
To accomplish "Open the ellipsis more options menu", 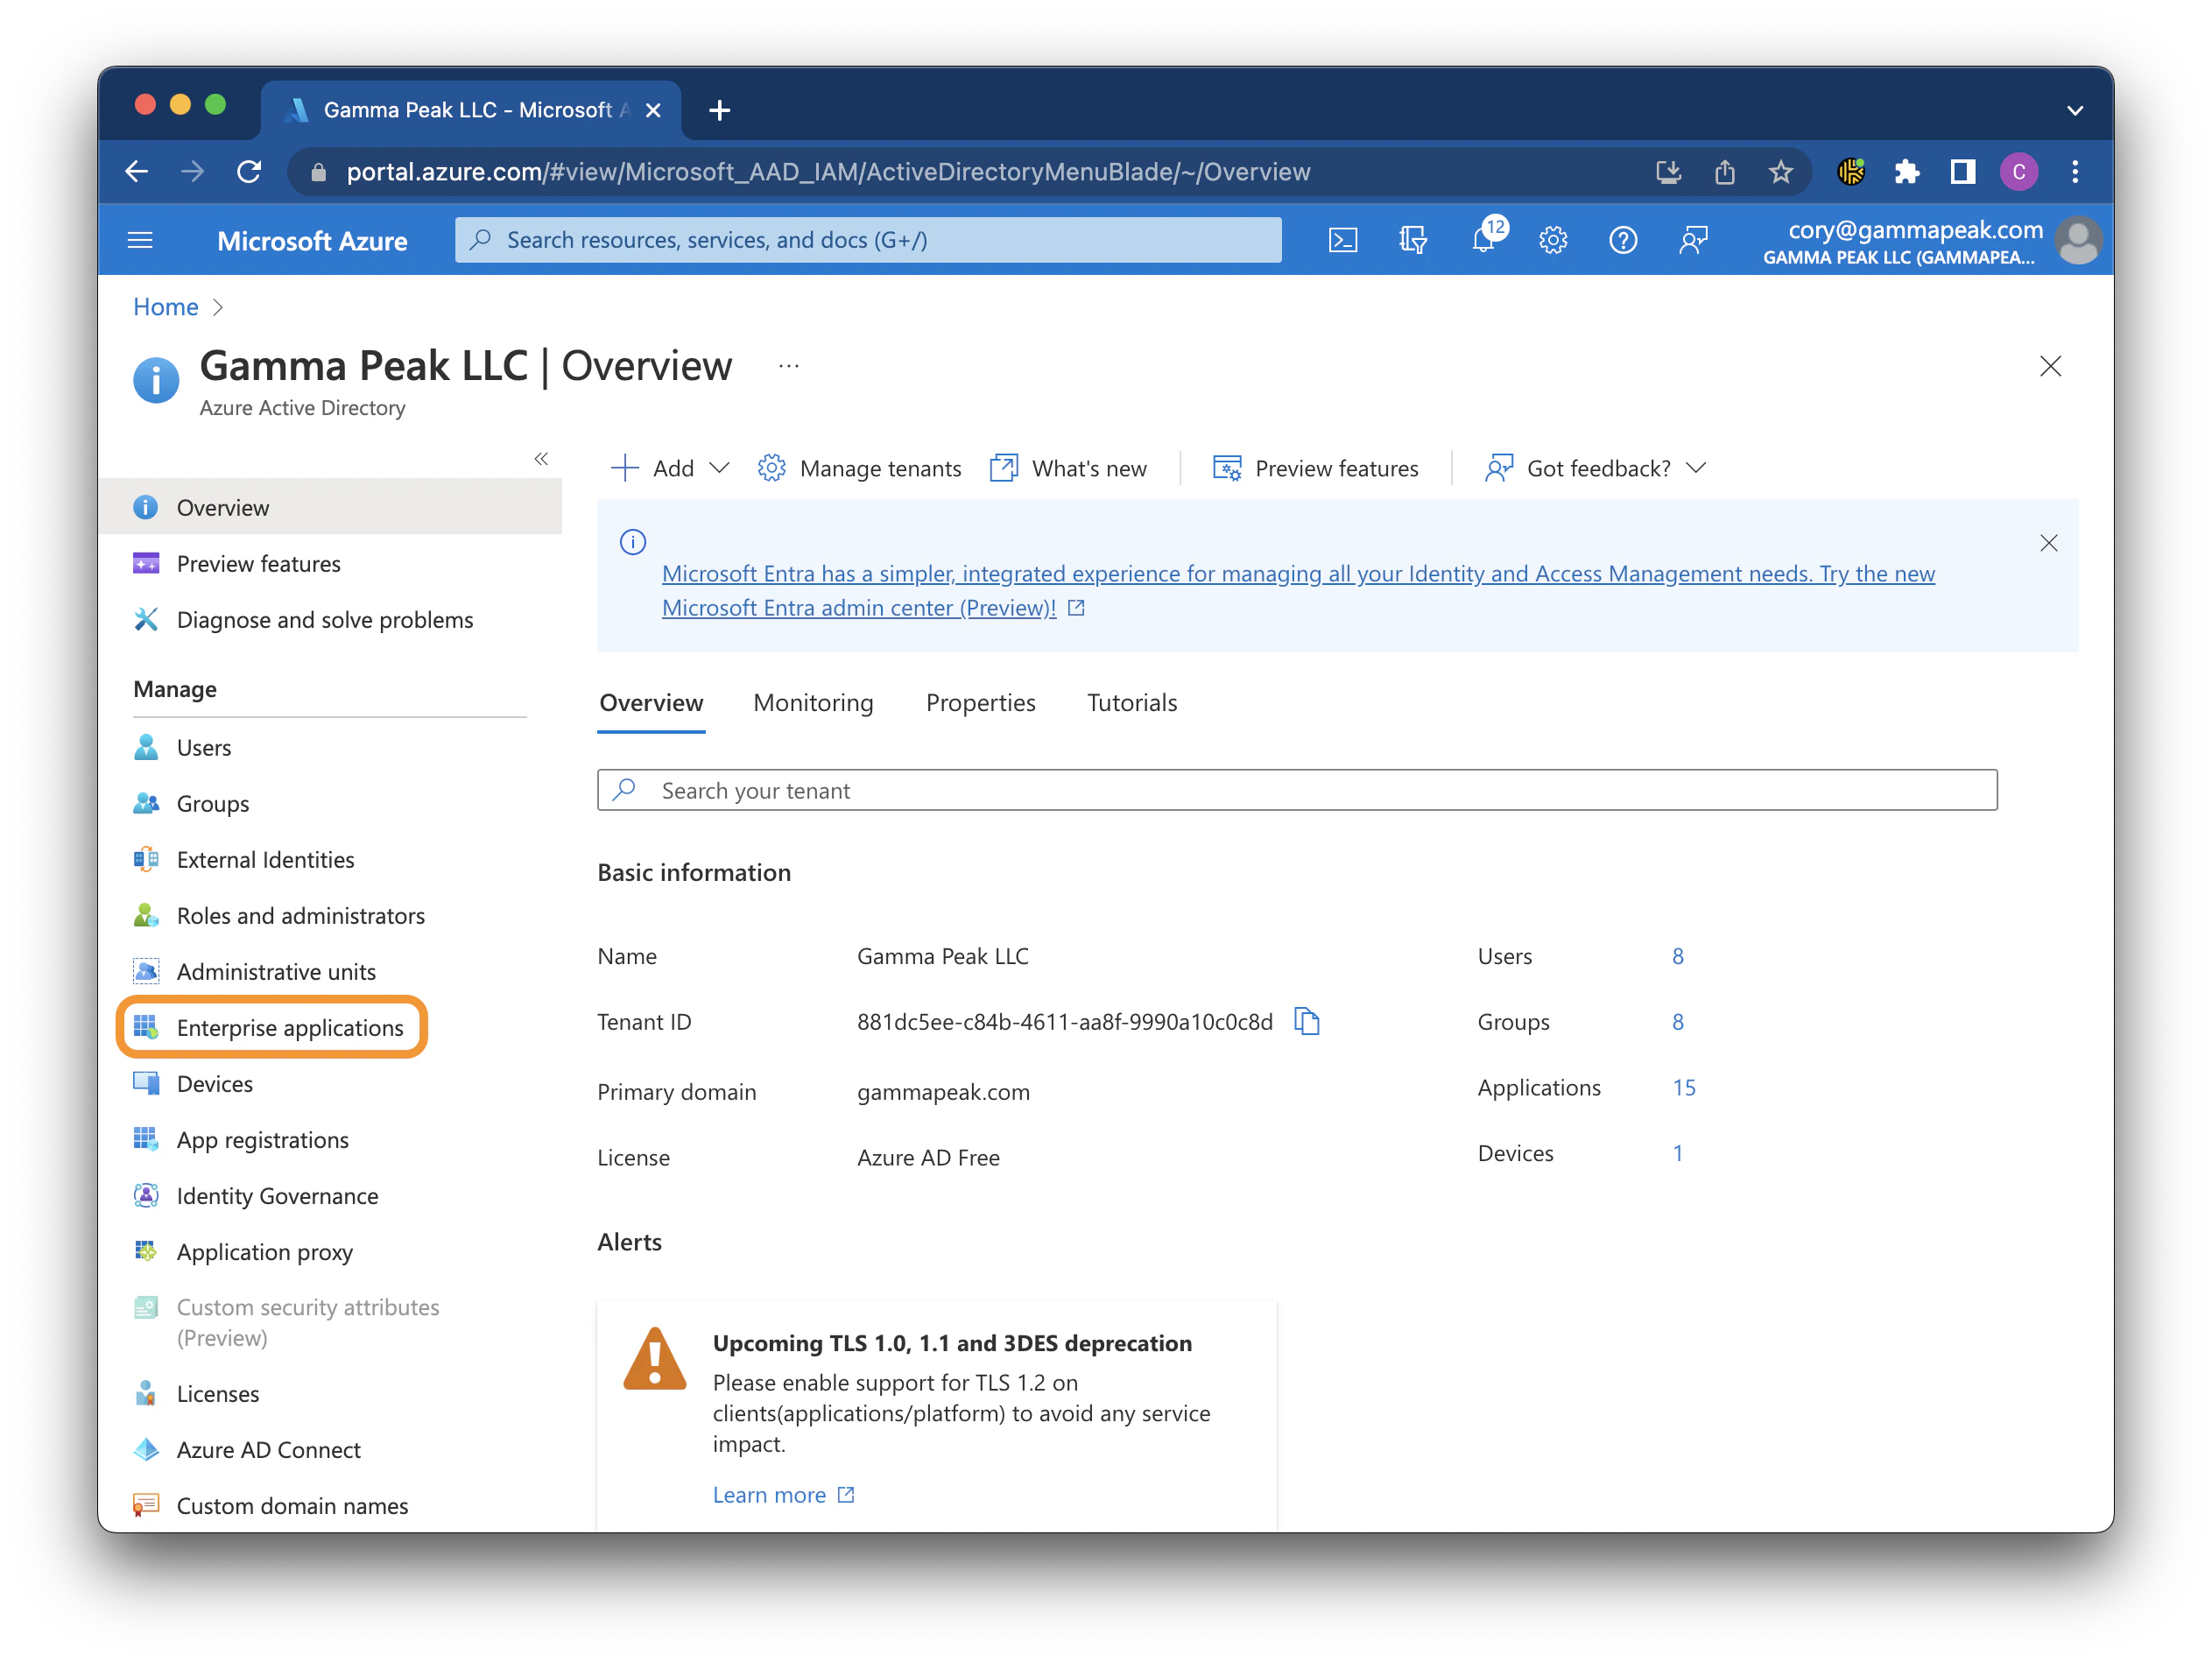I will pyautogui.click(x=789, y=366).
